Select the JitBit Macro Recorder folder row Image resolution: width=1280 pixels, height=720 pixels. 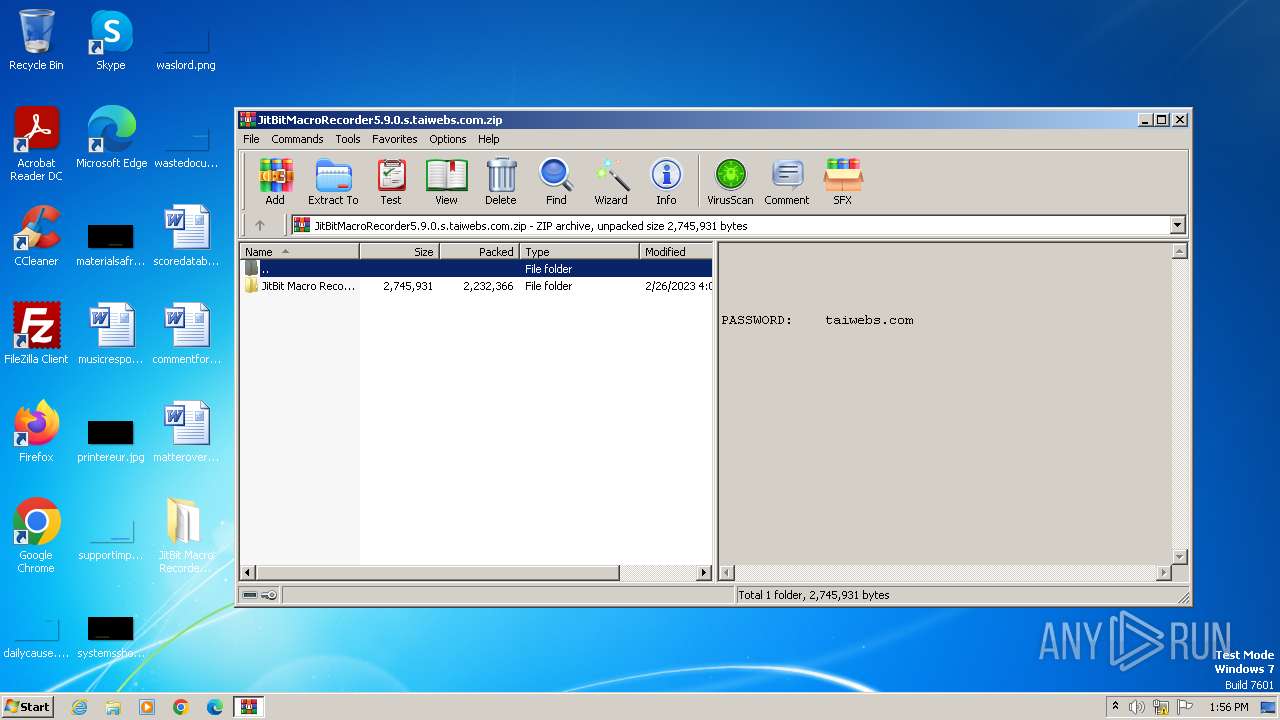tap(476, 286)
